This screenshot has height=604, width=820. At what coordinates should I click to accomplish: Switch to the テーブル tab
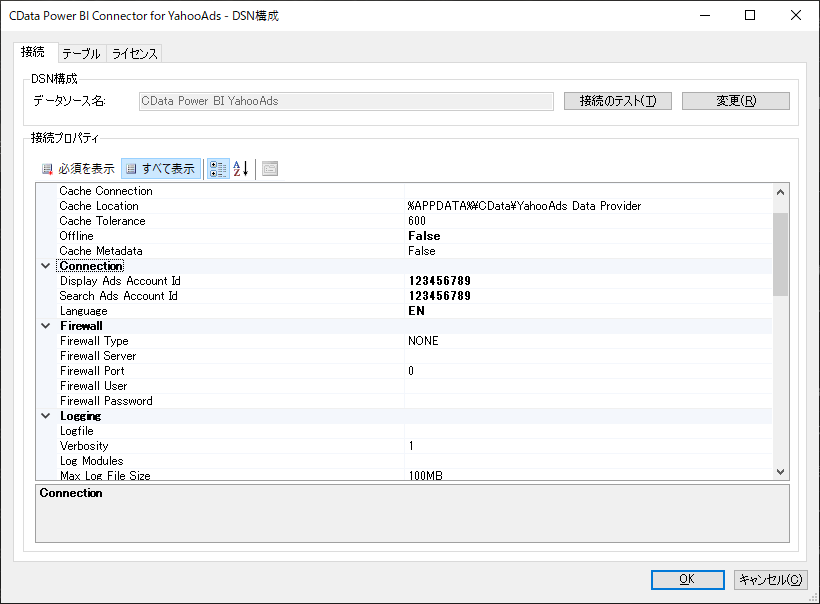click(81, 54)
